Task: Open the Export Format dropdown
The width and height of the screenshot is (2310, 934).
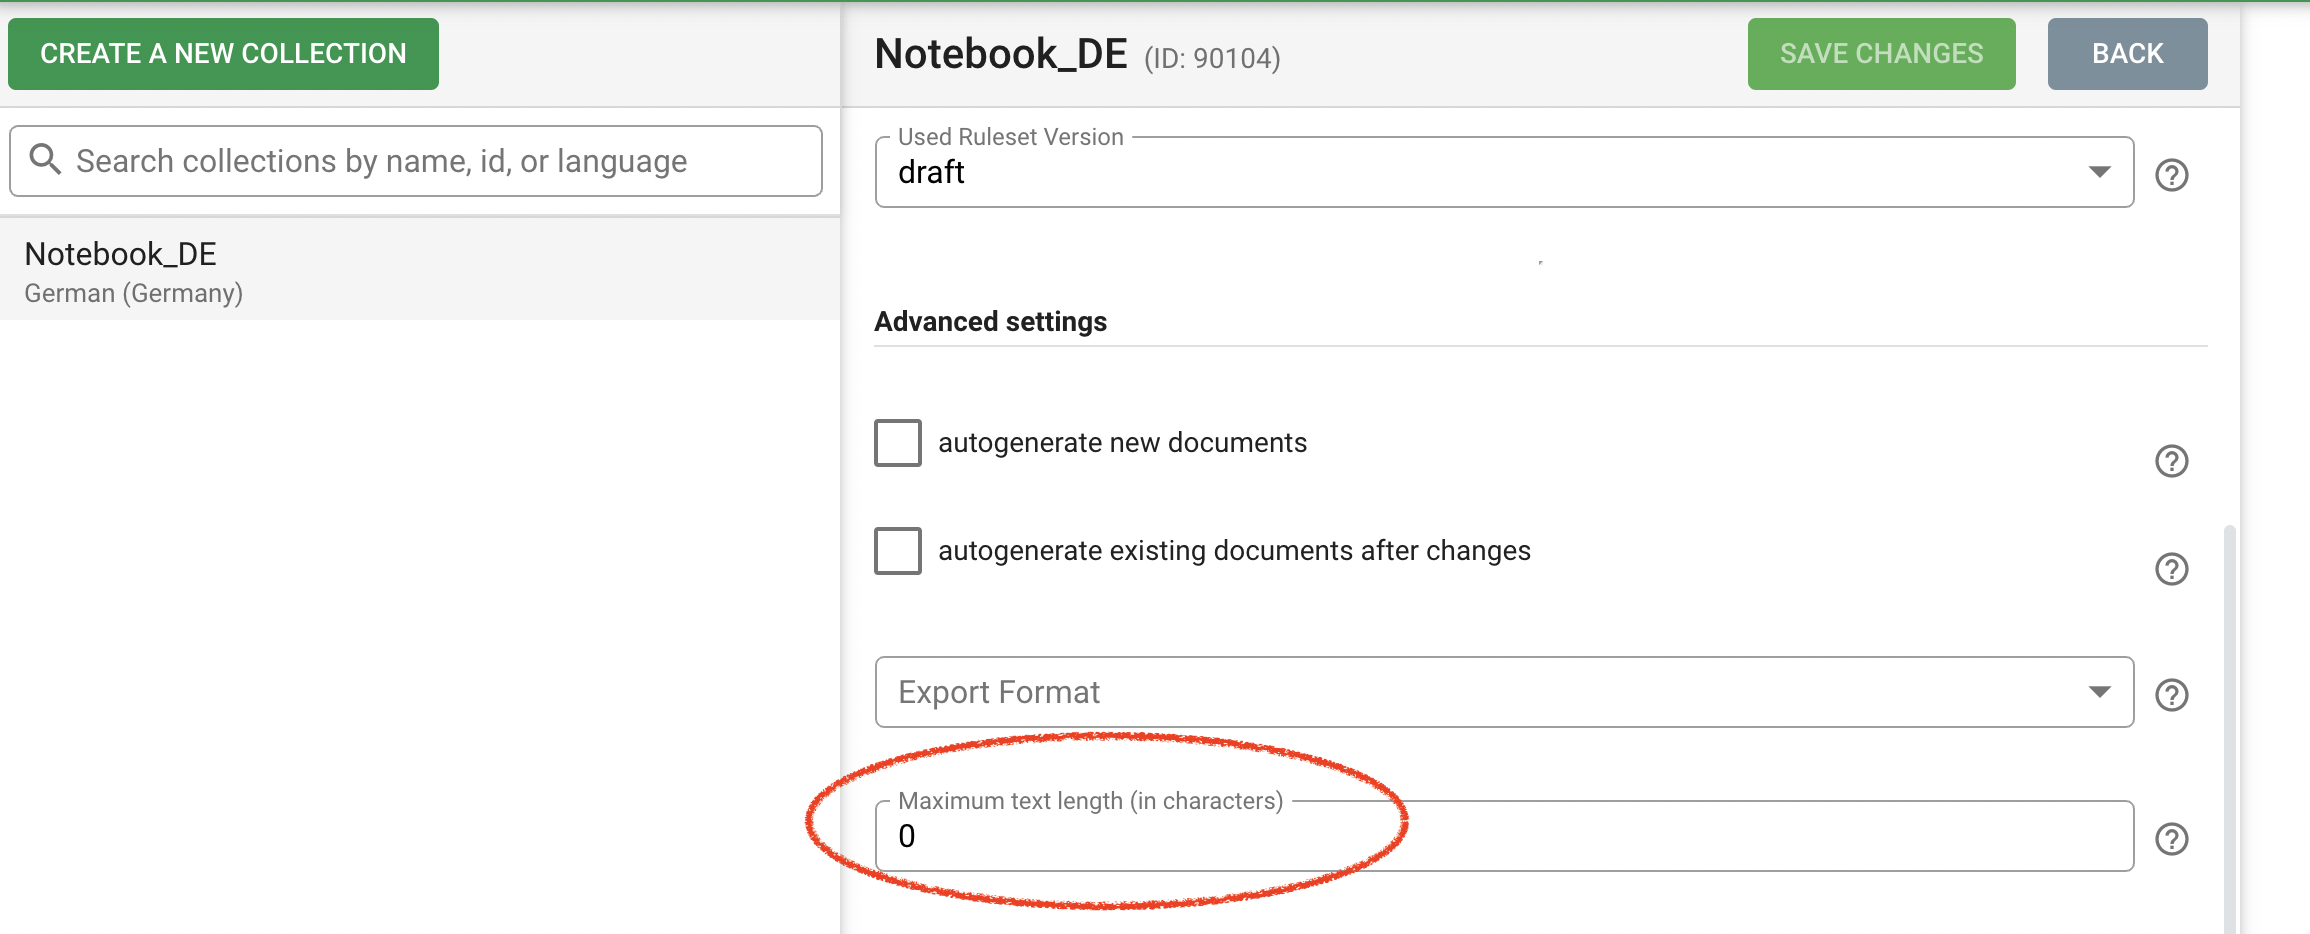Action: tap(2102, 692)
